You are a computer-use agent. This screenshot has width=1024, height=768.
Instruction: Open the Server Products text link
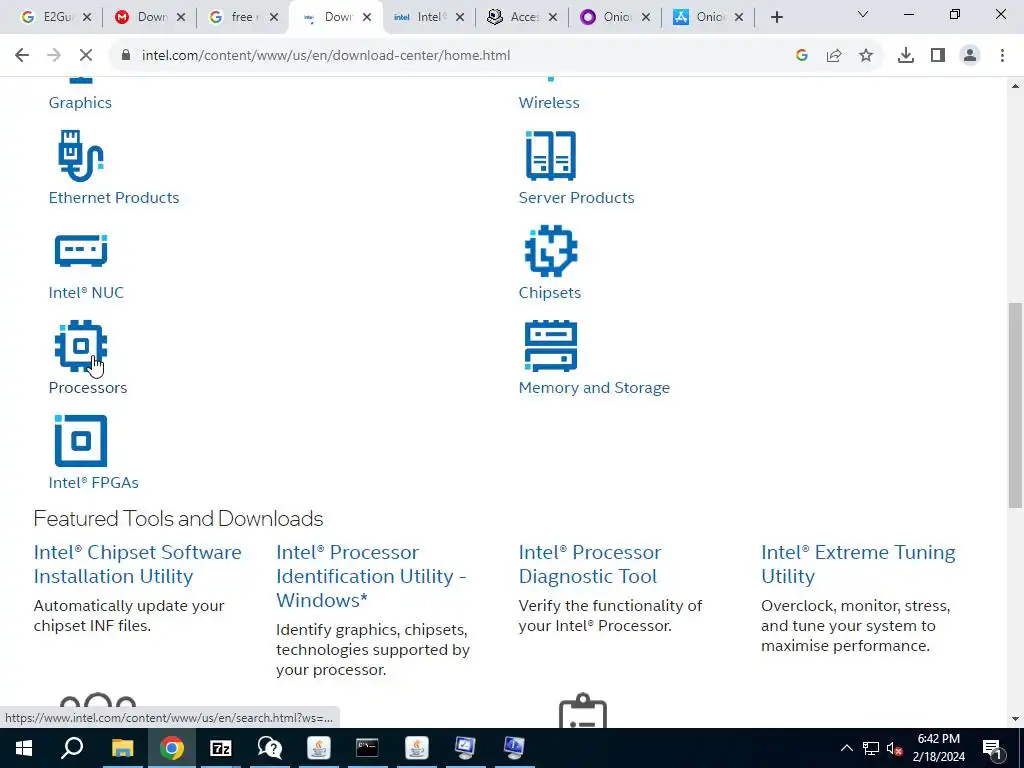point(577,198)
